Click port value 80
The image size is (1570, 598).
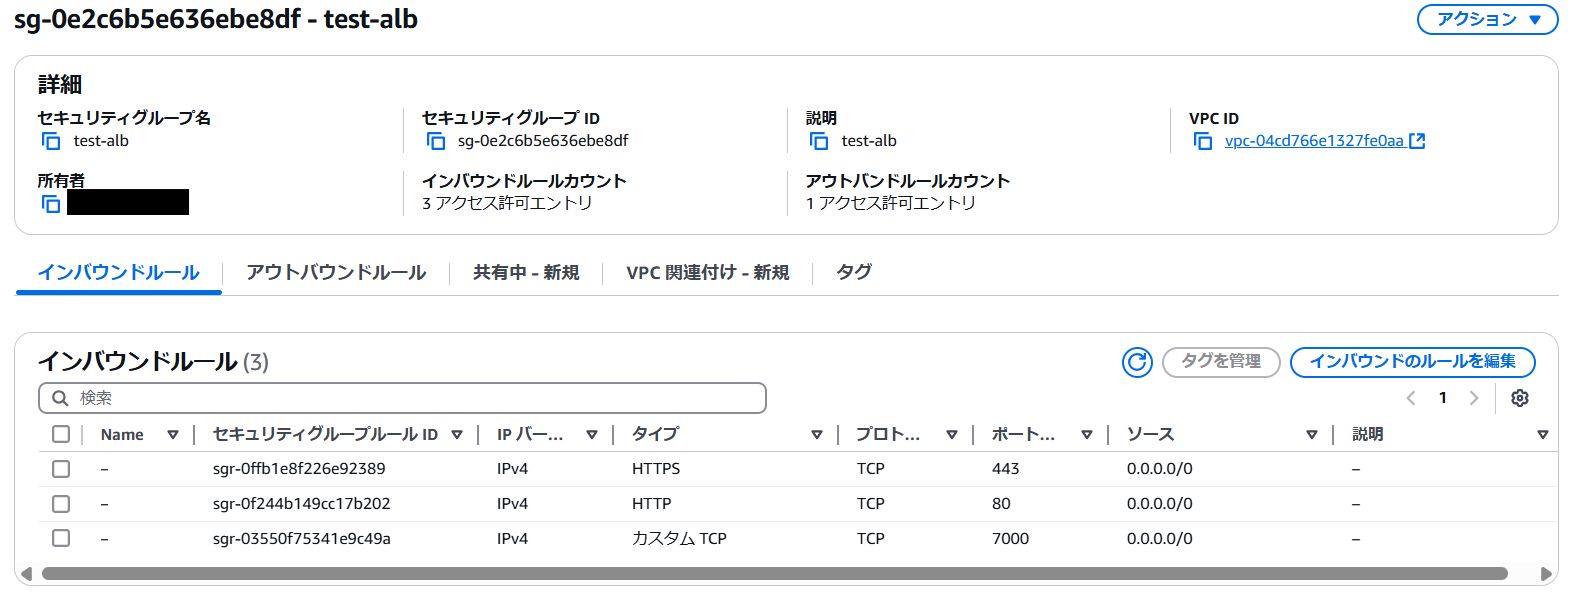[x=1001, y=504]
